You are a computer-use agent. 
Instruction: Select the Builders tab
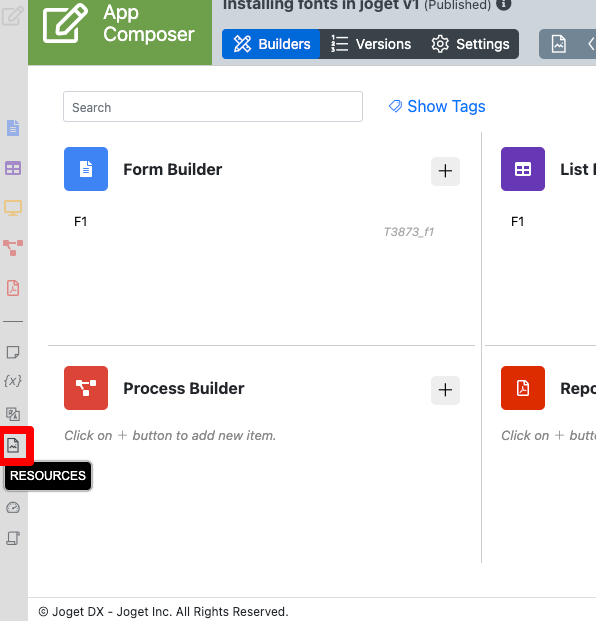(x=271, y=44)
